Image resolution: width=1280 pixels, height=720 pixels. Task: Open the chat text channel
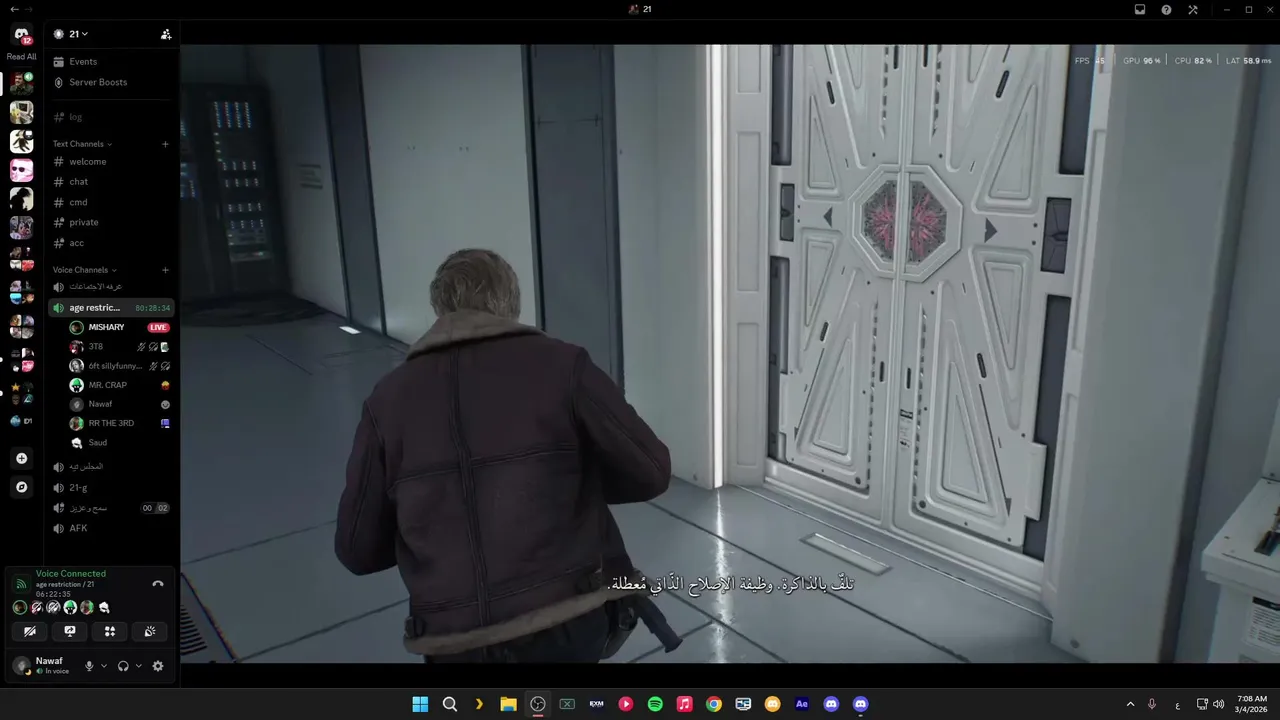[x=110, y=182]
